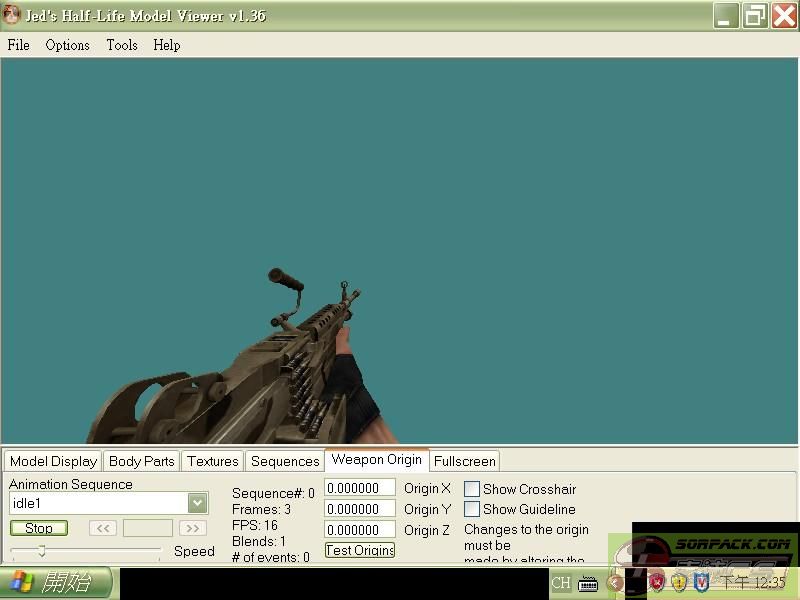Switch to the Fullscreen tab
Image resolution: width=800 pixels, height=600 pixels.
[464, 461]
